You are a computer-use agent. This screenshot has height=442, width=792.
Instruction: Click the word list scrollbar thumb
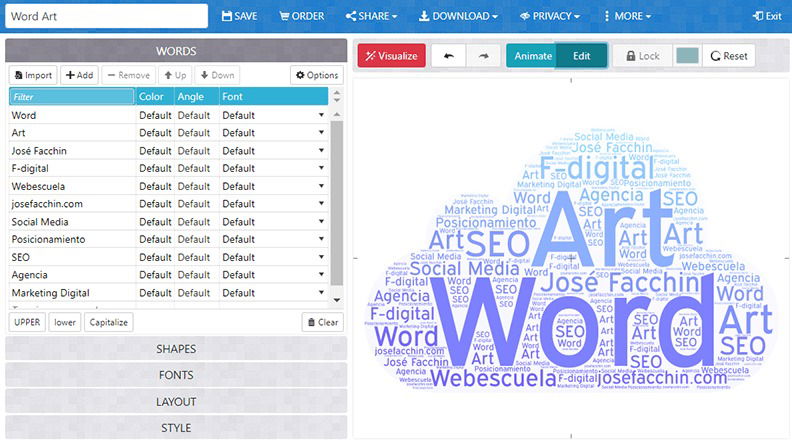337,202
